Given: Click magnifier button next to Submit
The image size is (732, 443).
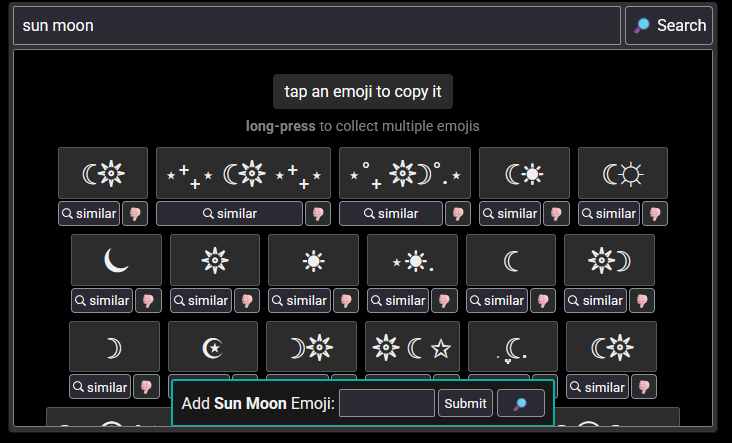Looking at the screenshot, I should point(521,403).
